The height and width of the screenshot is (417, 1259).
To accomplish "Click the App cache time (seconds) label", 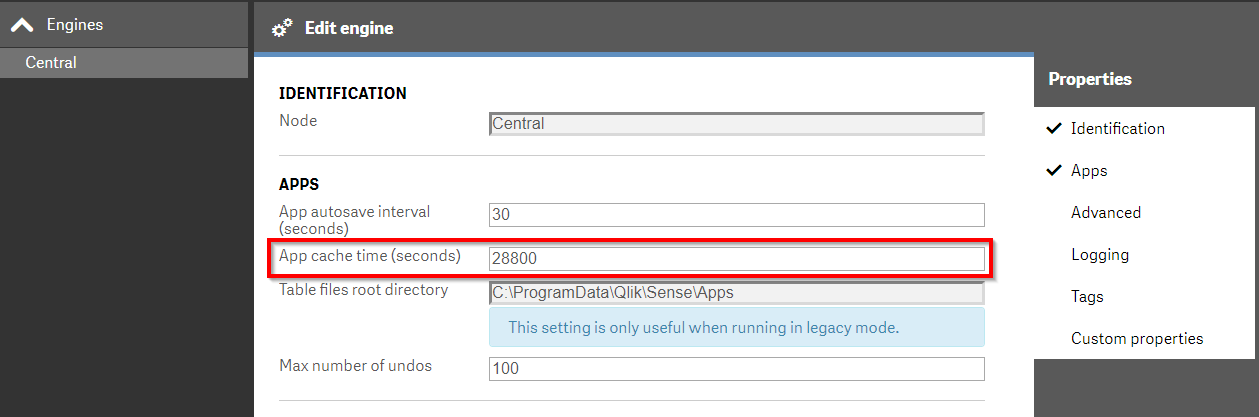I will pos(370,256).
